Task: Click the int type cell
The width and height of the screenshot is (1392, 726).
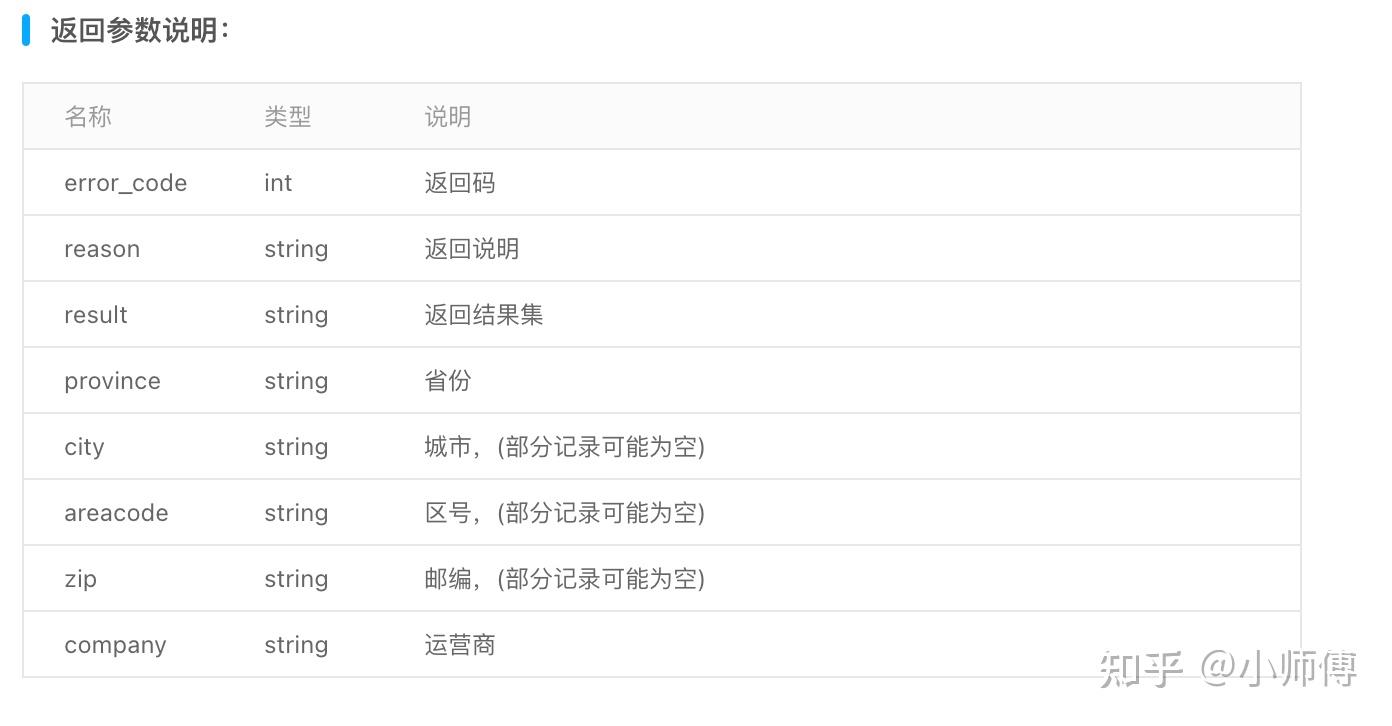Action: [278, 183]
